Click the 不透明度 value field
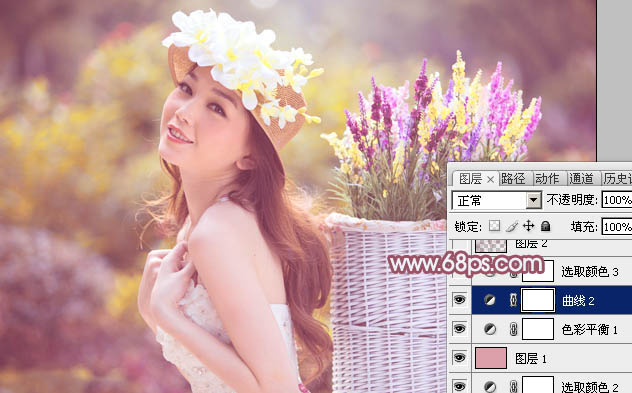The image size is (632, 393). coord(617,200)
